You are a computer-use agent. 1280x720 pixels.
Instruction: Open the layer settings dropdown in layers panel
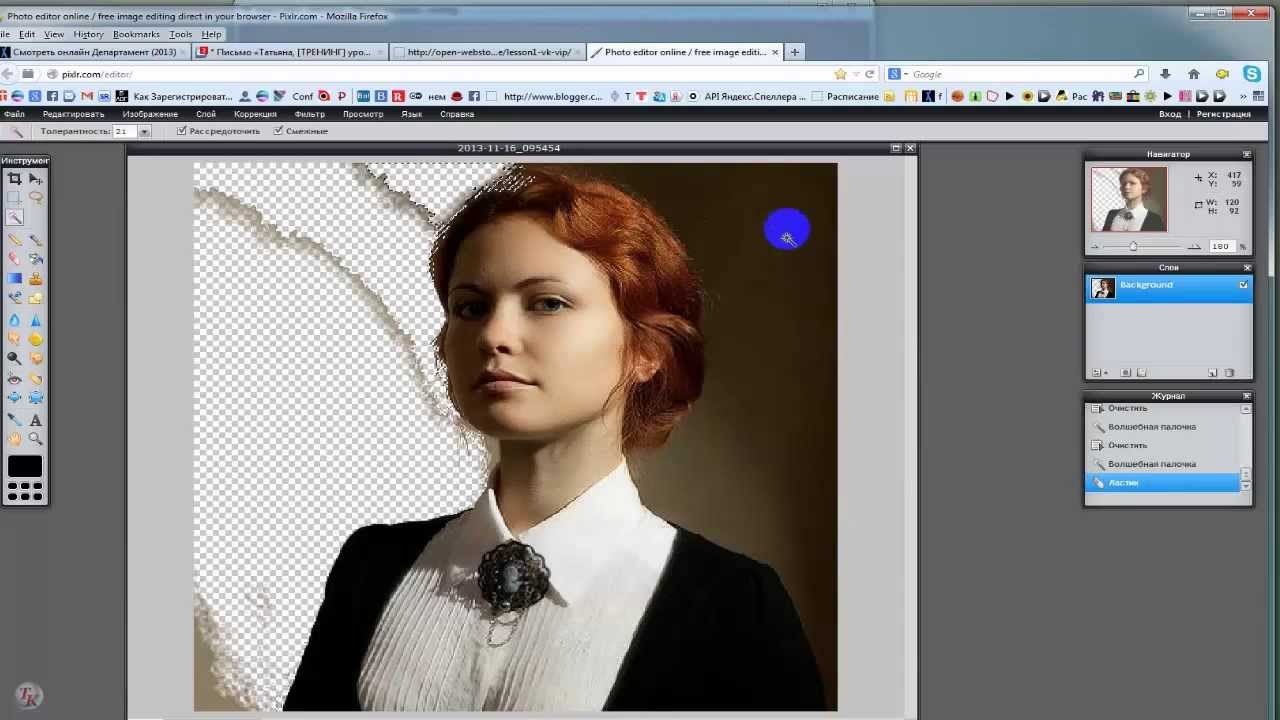pos(1099,373)
